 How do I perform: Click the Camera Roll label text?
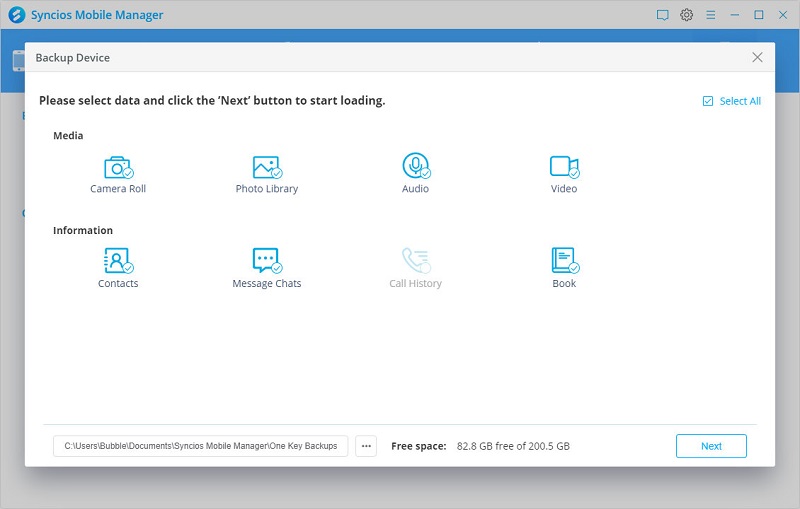118,189
